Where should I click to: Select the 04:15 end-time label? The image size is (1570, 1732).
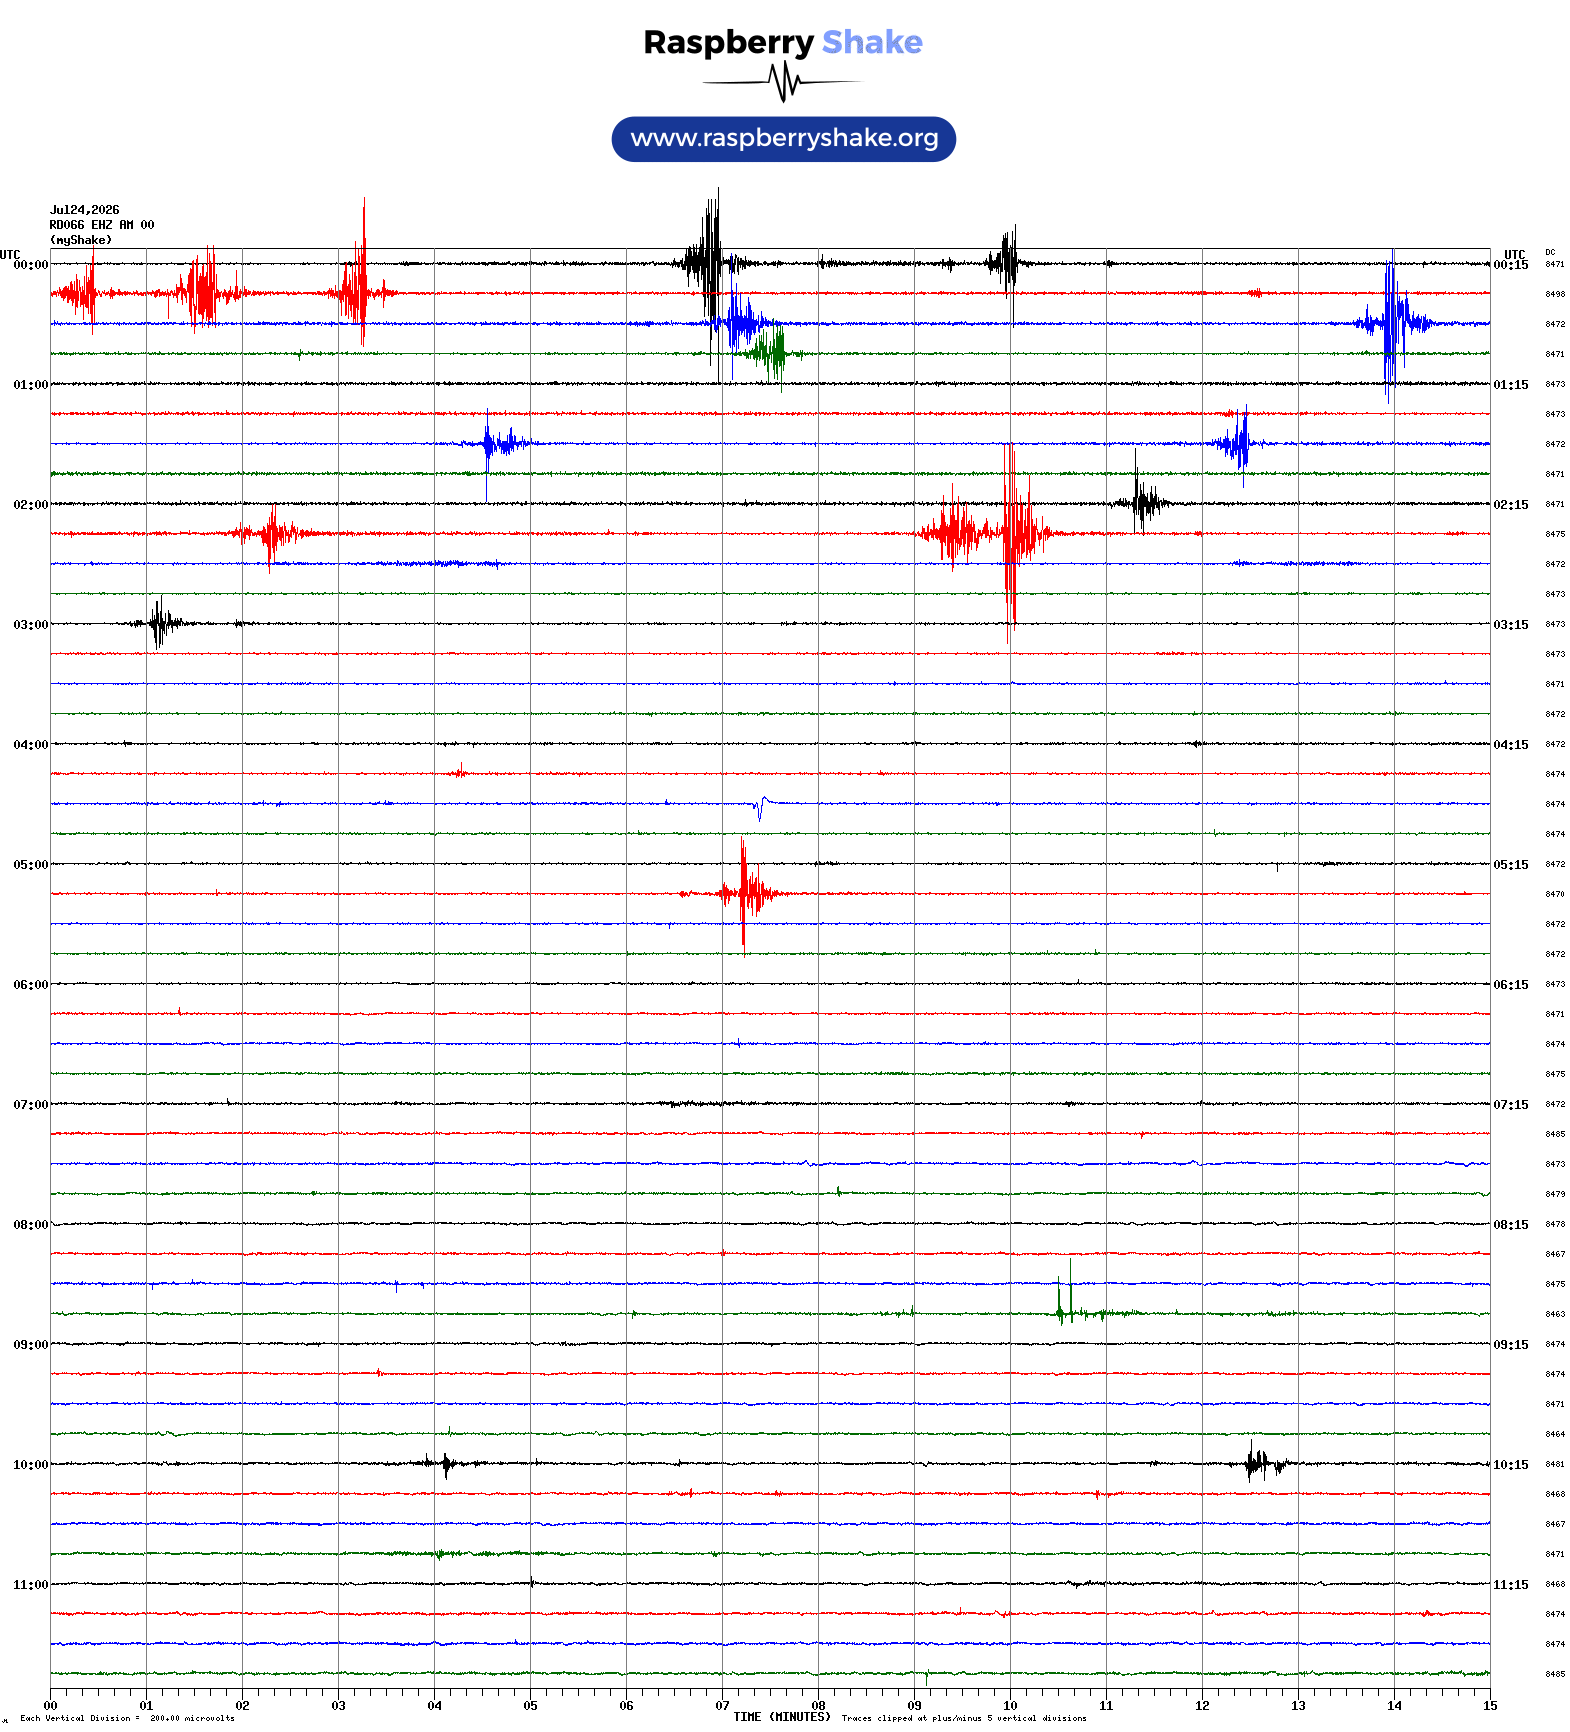[x=1511, y=745]
